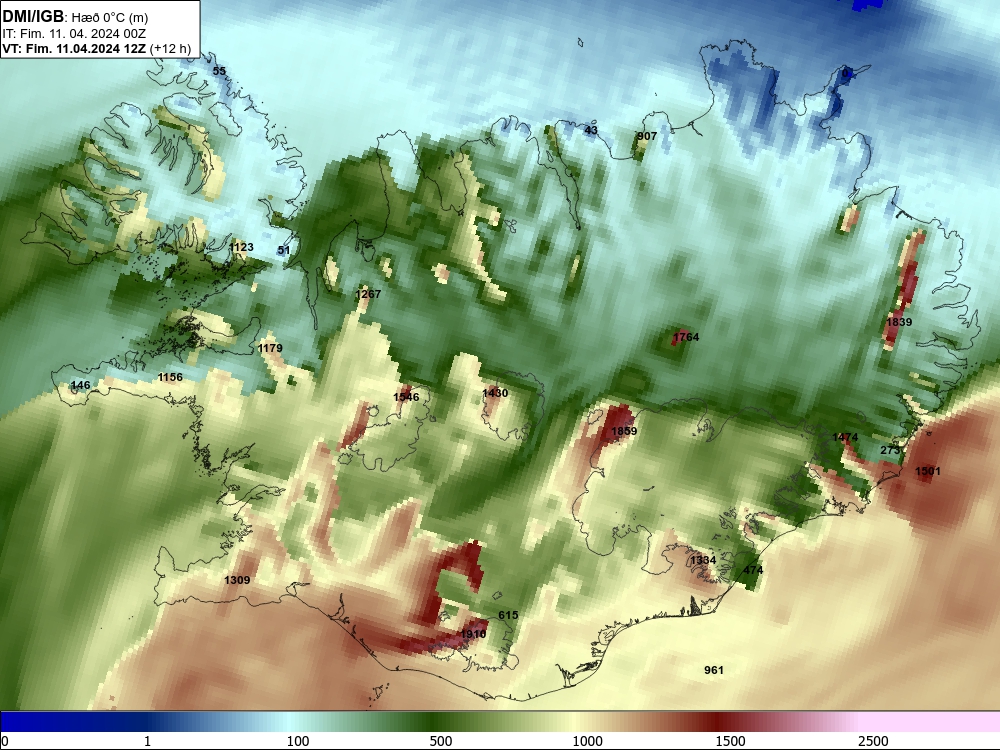Click the map value 1309
The height and width of the screenshot is (750, 1000).
tap(237, 580)
